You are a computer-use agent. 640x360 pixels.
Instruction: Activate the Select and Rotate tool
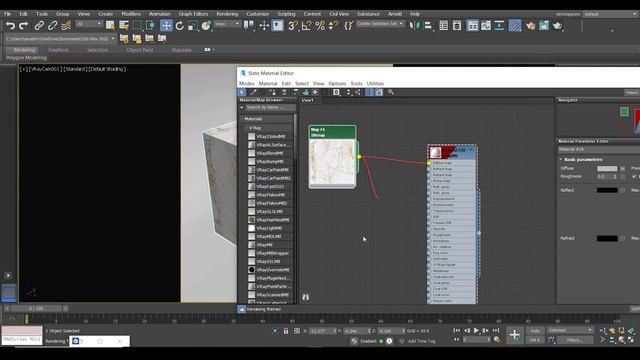(180, 26)
